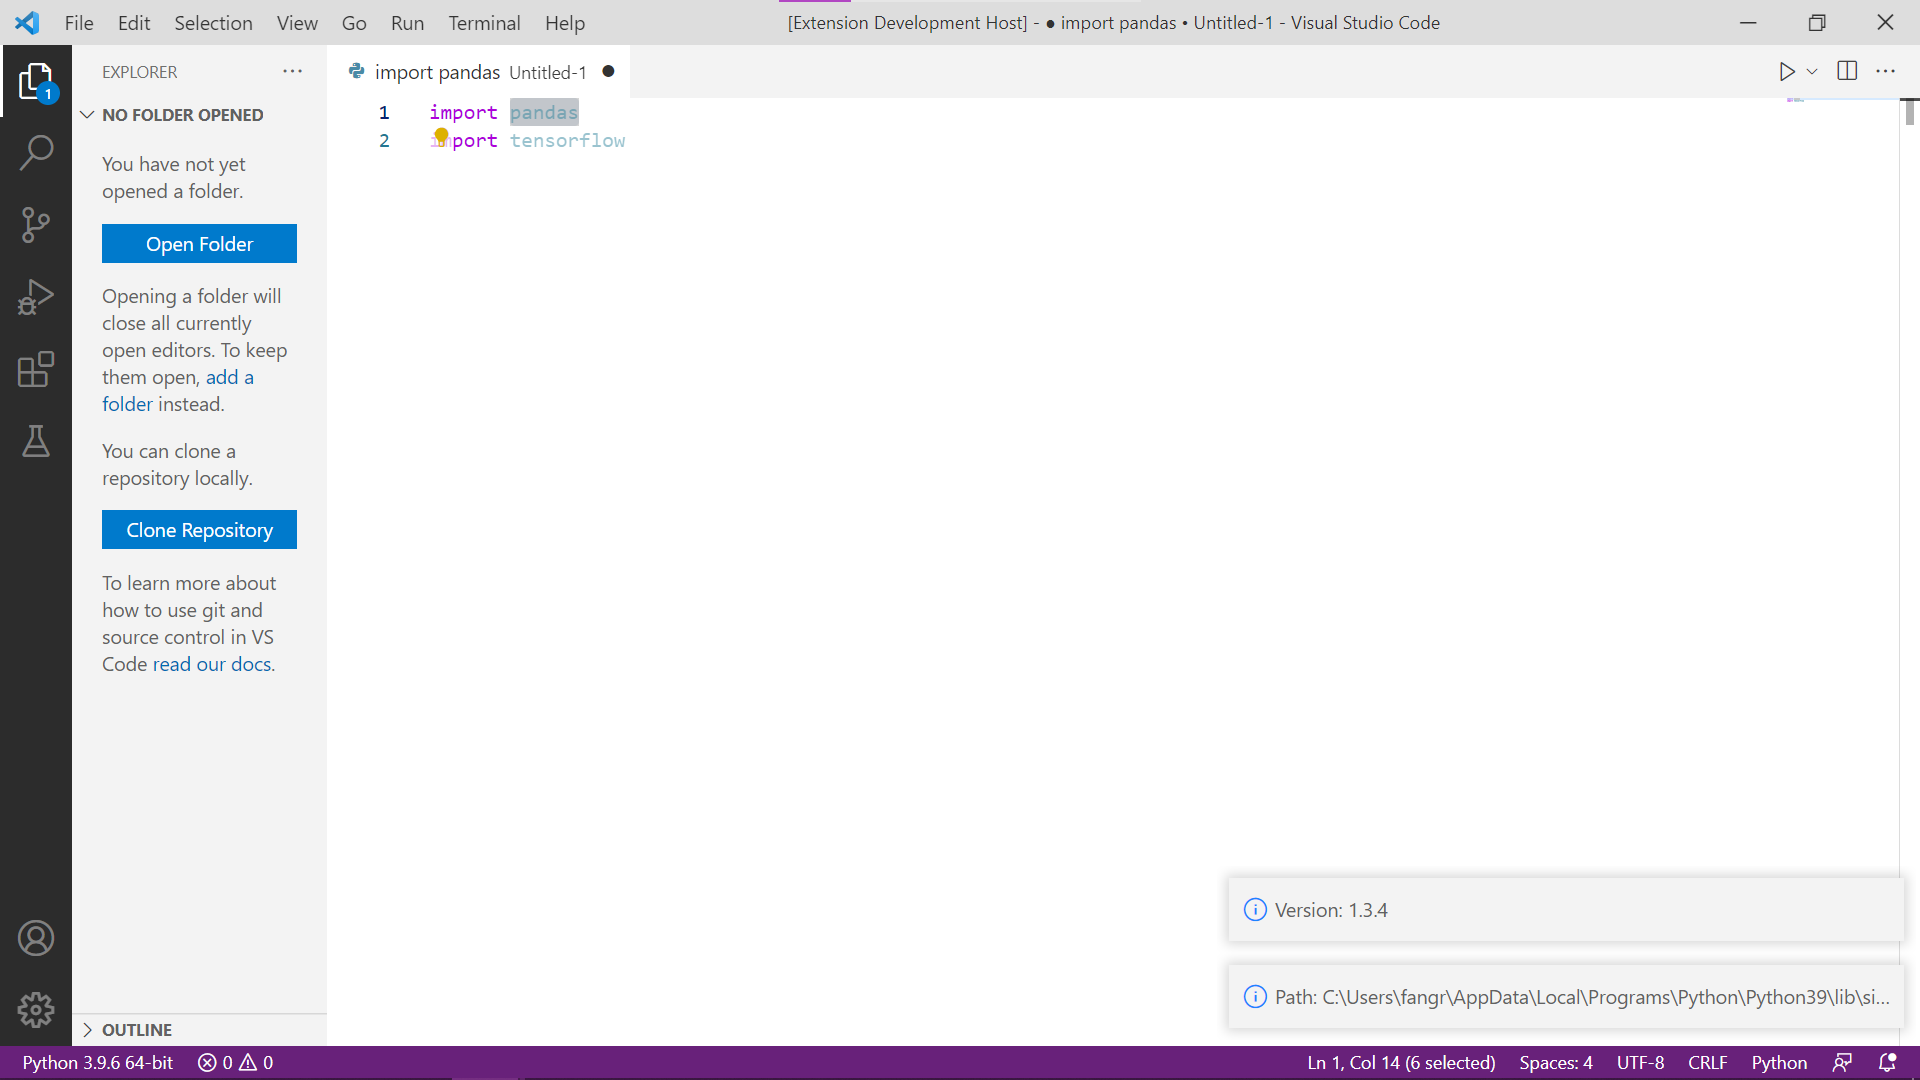This screenshot has width=1920, height=1080.
Task: Open the Search view in activity bar
Action: (x=36, y=153)
